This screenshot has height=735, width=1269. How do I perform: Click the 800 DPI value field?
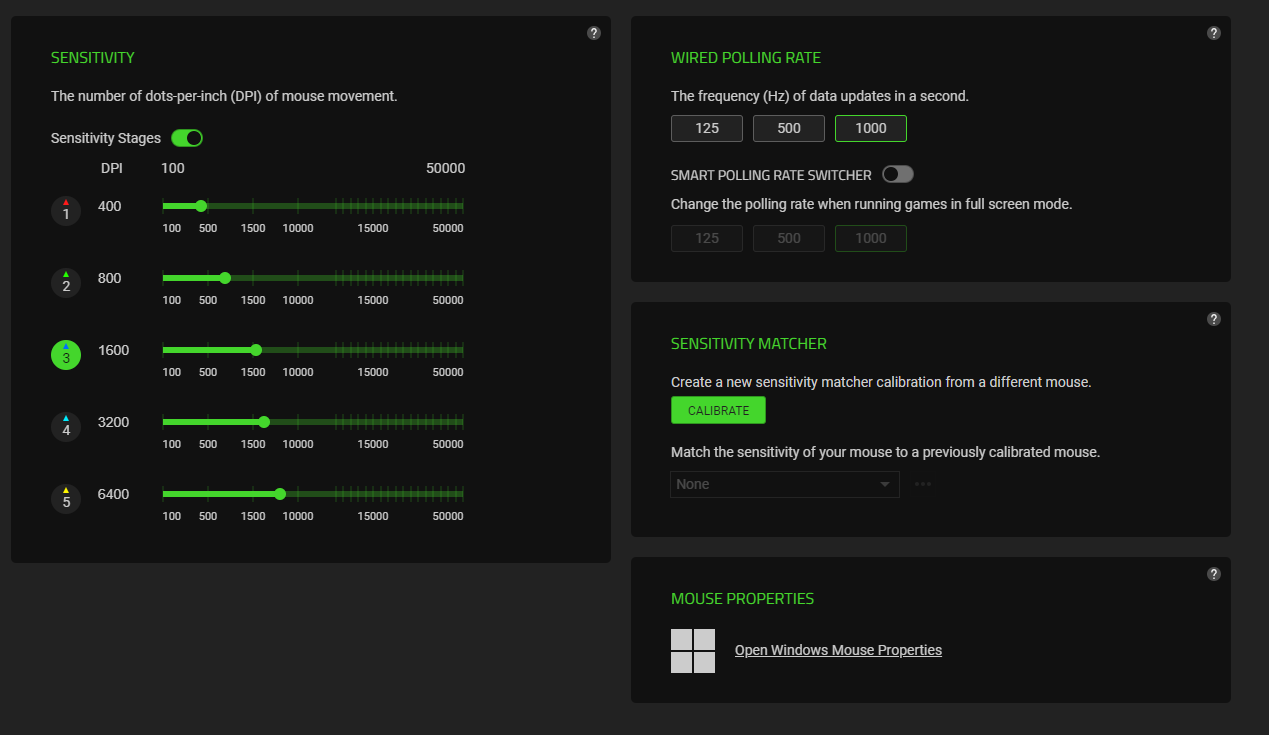[110, 278]
